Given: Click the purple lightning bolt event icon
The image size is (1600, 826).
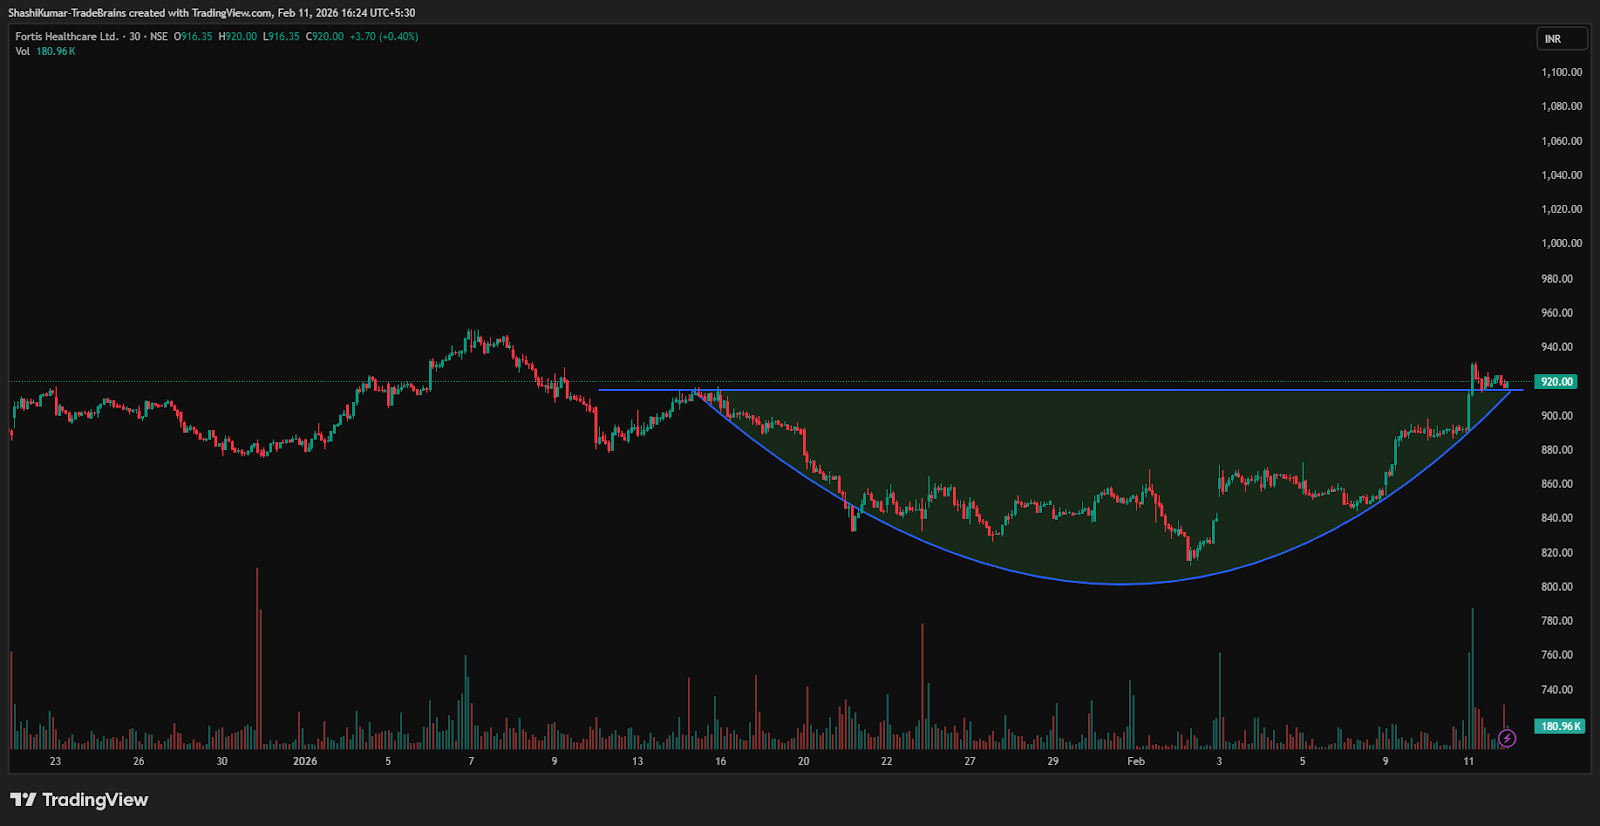Looking at the screenshot, I should [1507, 738].
